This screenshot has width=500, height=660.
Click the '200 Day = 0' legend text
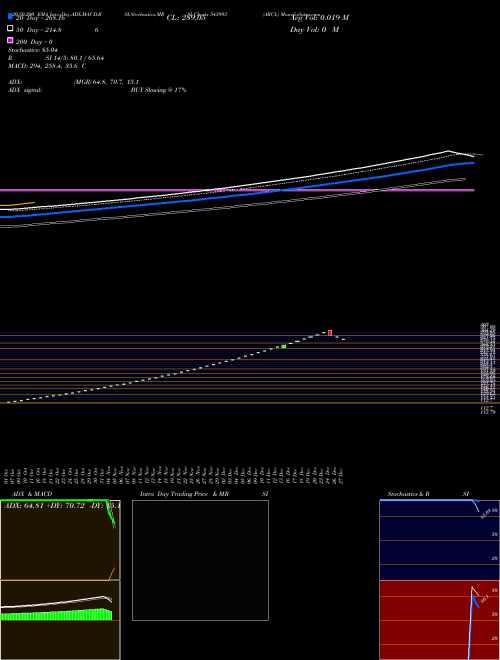click(x=34, y=42)
